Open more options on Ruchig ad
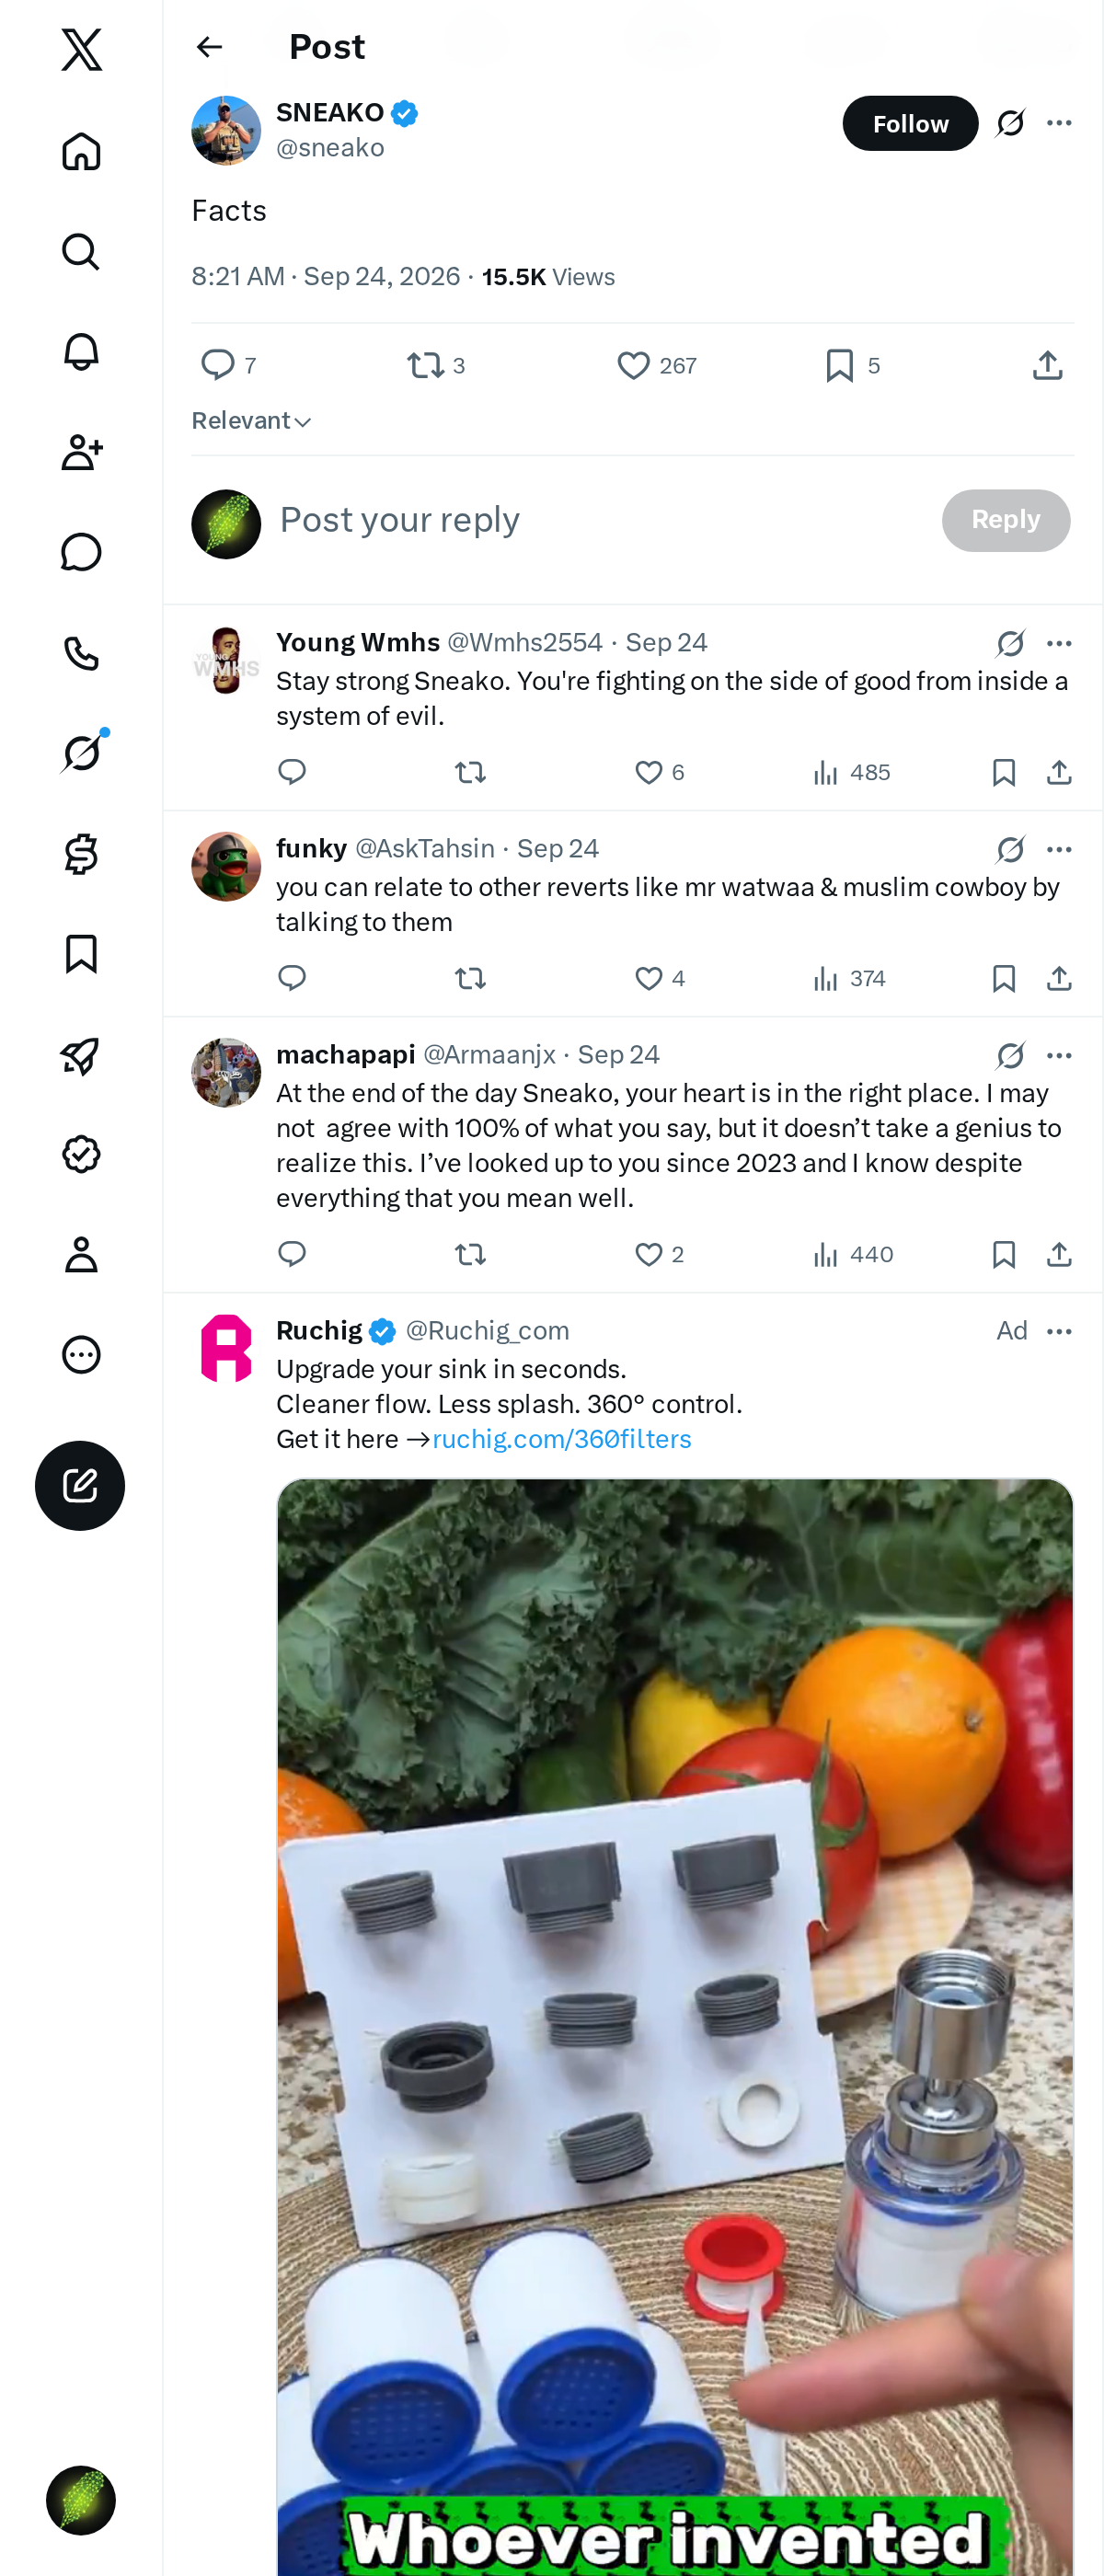This screenshot has height=2576, width=1104. pos(1059,1331)
